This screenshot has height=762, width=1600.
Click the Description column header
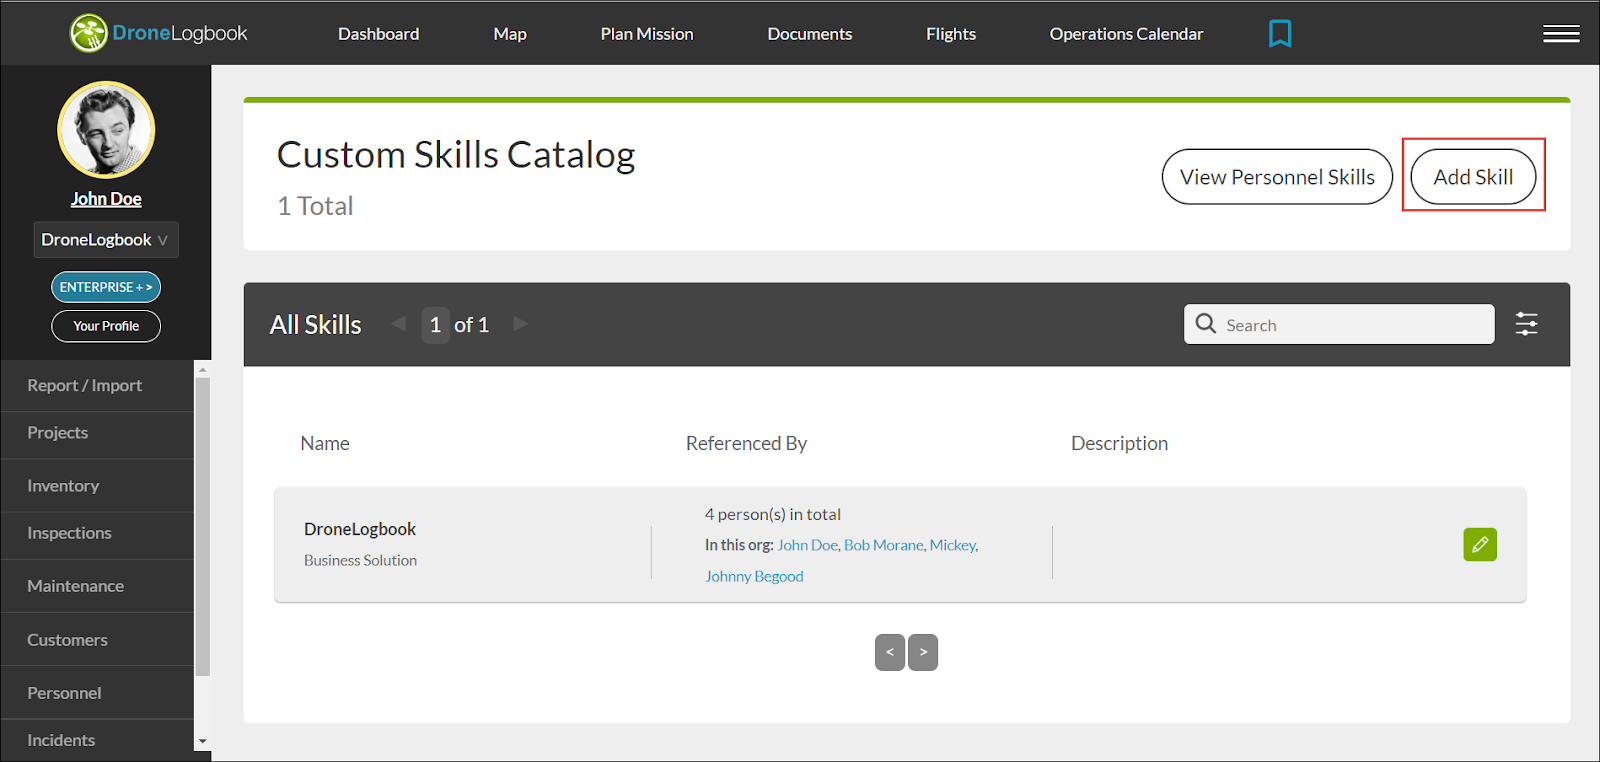pos(1119,443)
